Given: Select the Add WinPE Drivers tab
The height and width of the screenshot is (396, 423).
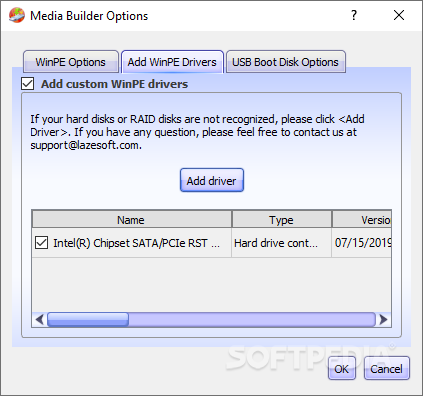Looking at the screenshot, I should click(172, 62).
